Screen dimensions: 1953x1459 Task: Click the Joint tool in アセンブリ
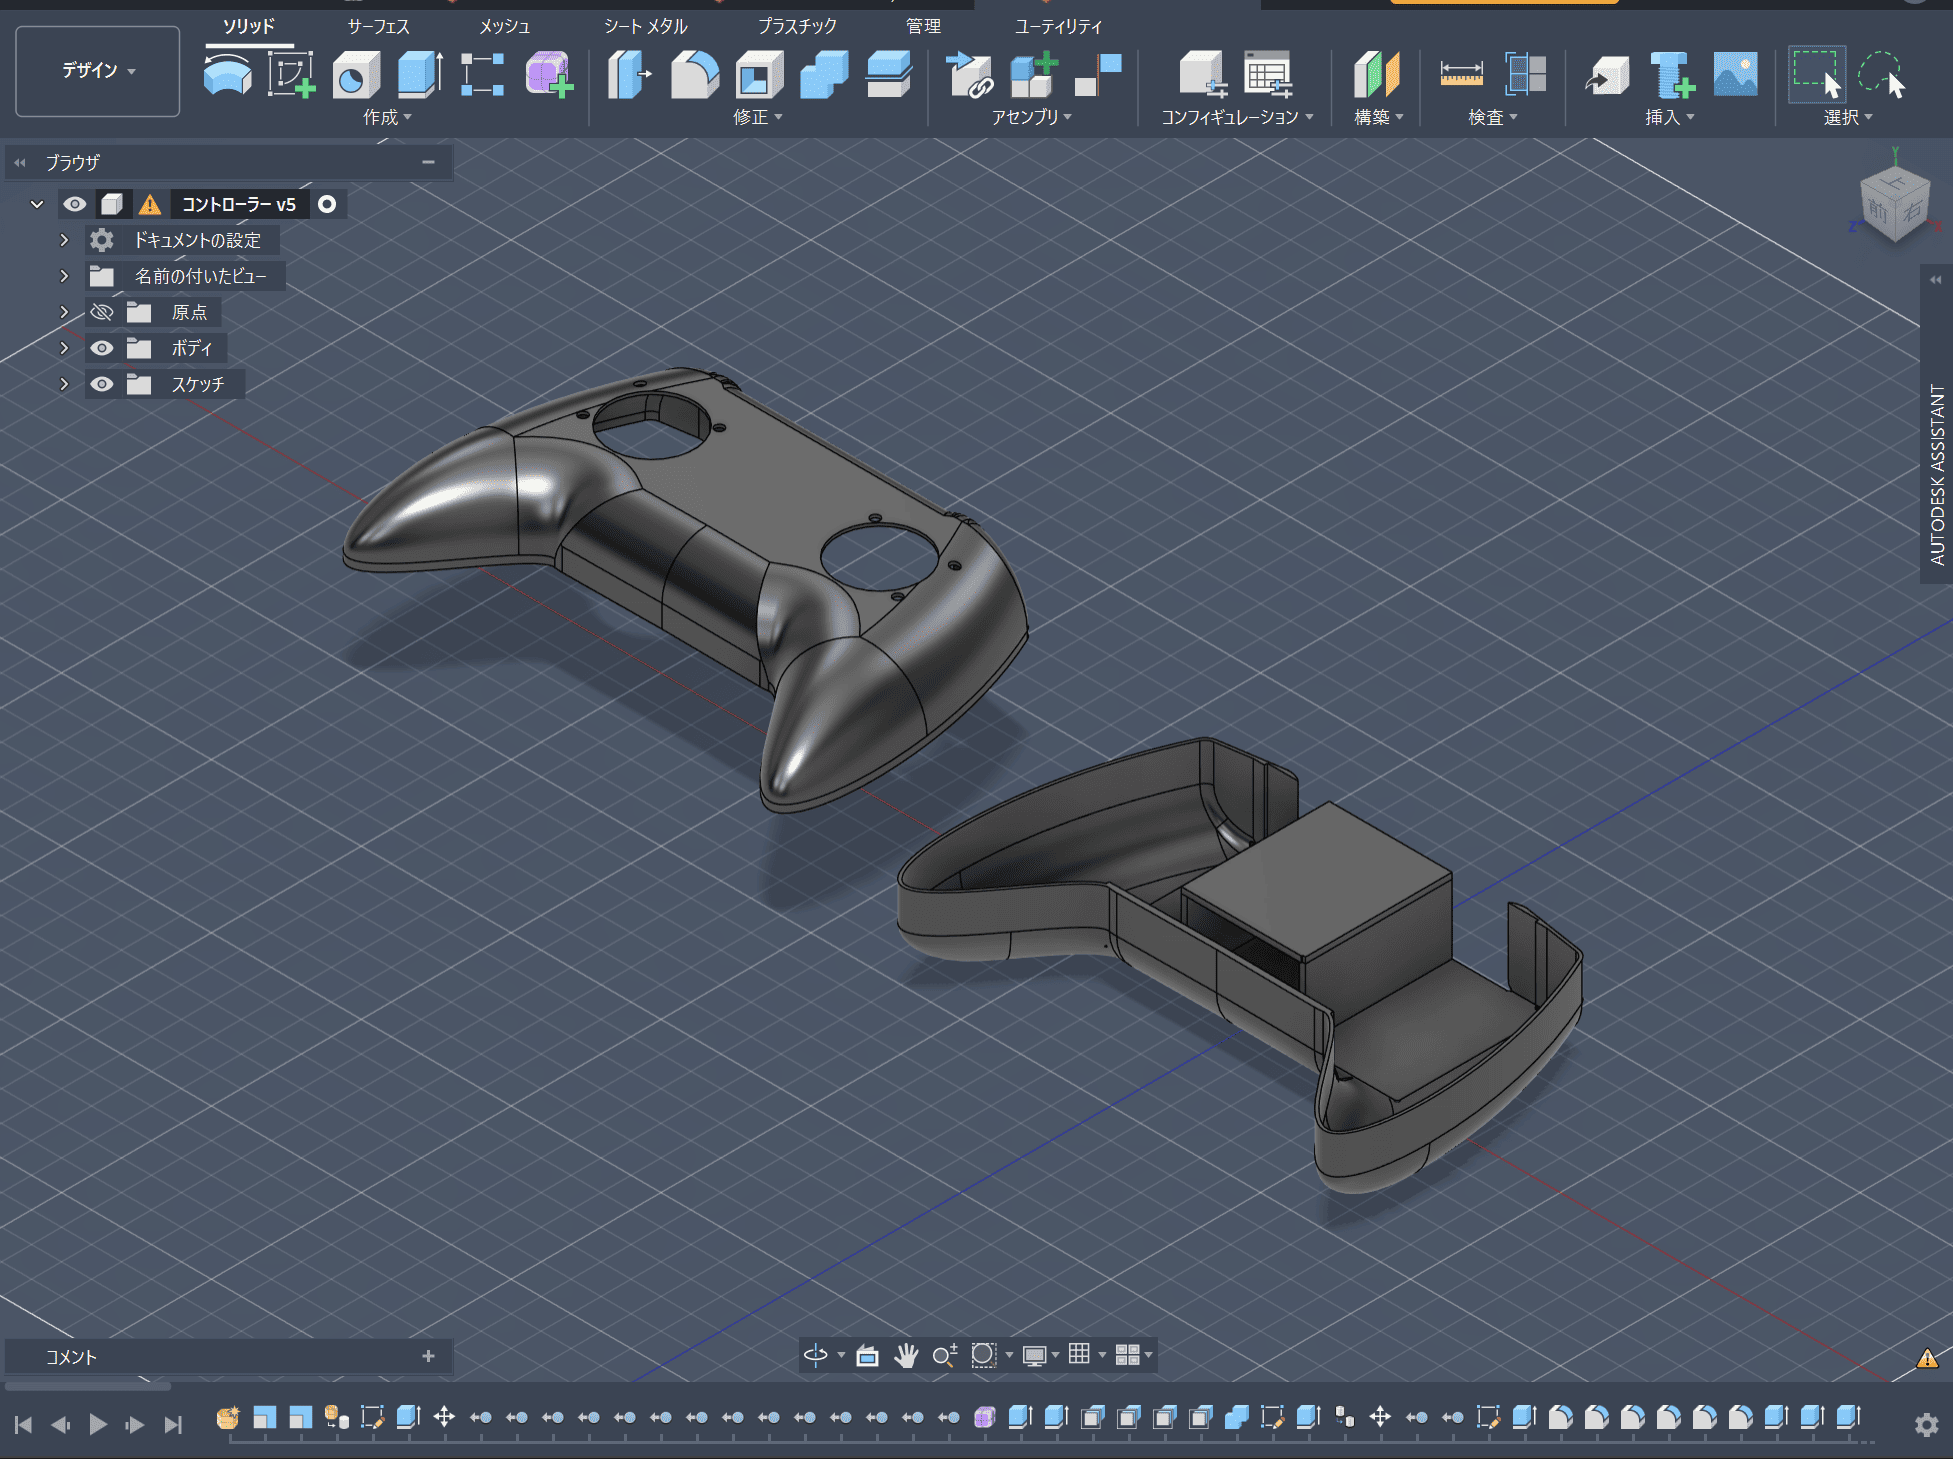969,75
